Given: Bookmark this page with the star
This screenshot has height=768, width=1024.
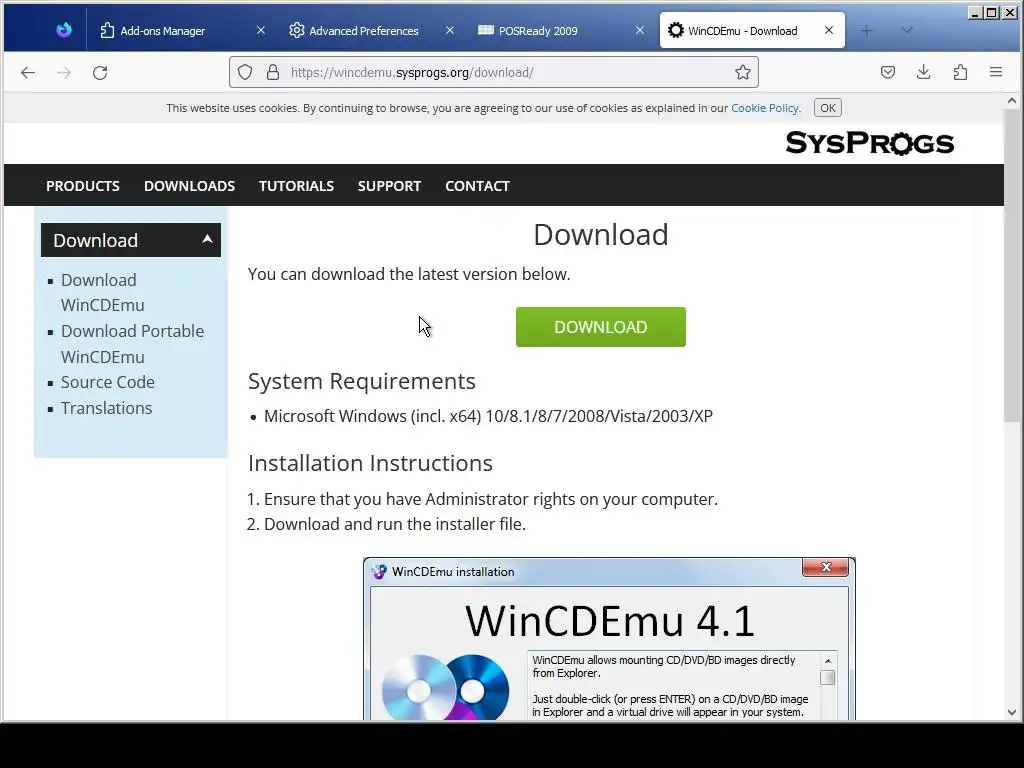Looking at the screenshot, I should click(743, 72).
